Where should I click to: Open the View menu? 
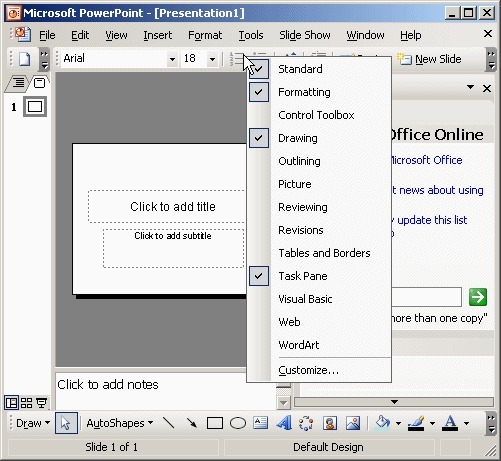116,35
